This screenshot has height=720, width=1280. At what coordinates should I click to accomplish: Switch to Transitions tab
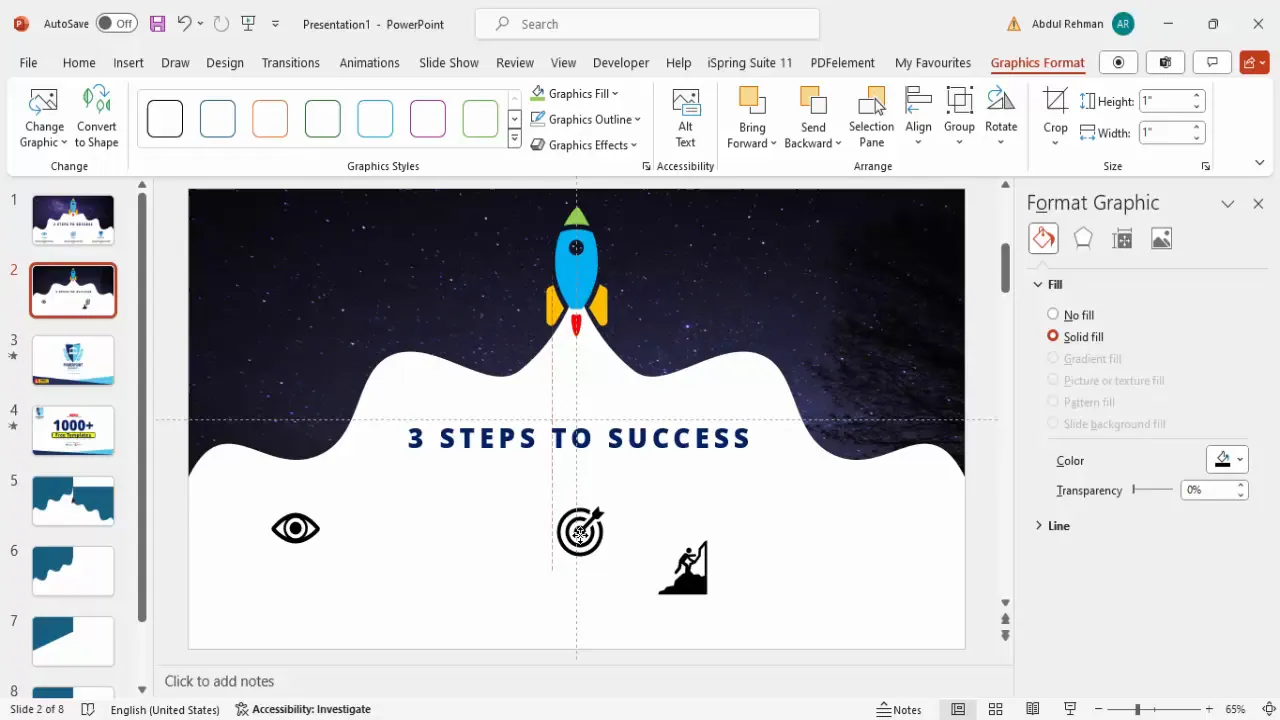point(290,62)
